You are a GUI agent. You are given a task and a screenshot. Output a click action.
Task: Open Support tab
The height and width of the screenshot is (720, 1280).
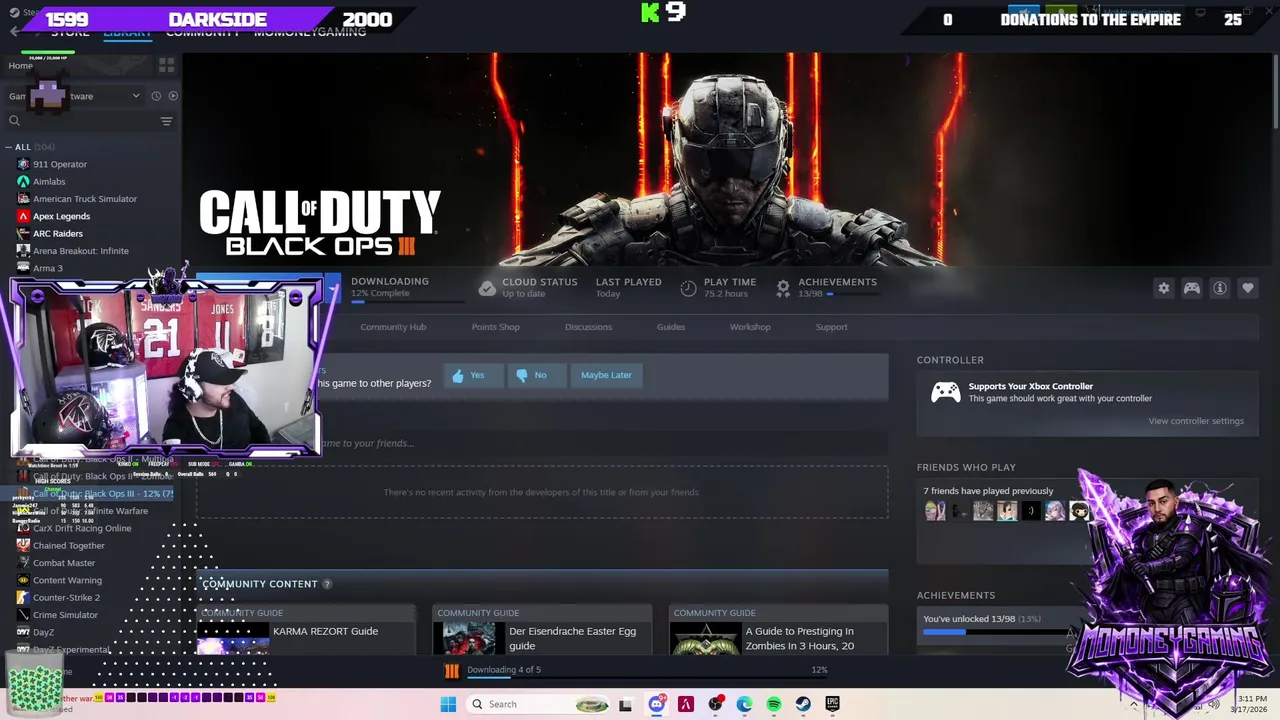coord(831,327)
